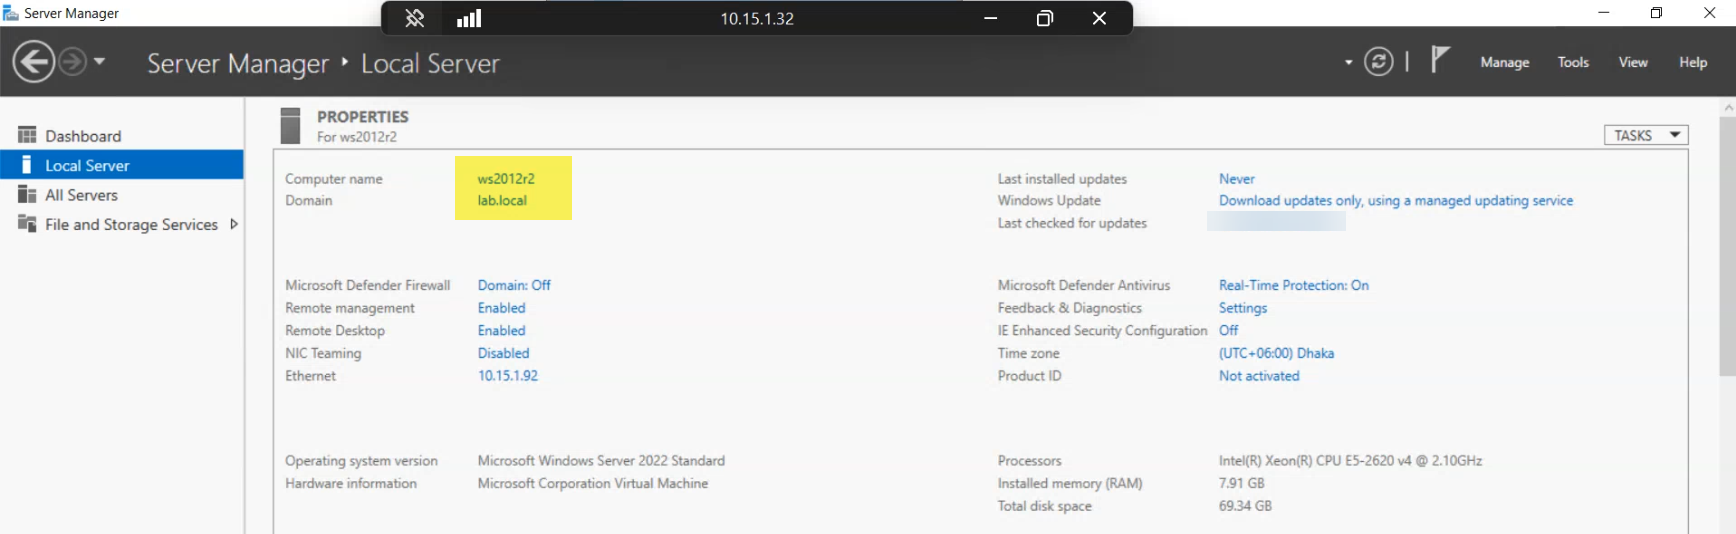Click the 69.34 GB disk space value

click(x=1245, y=506)
